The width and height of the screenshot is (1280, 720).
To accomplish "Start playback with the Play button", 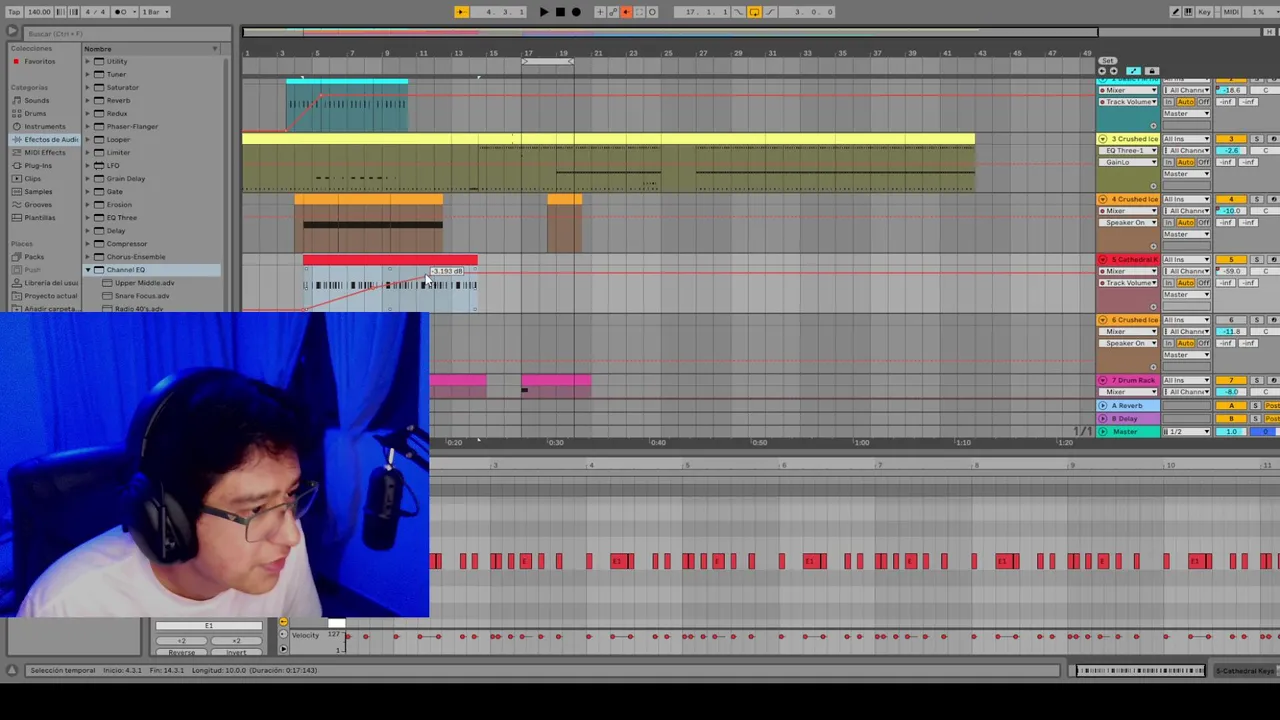I will [x=544, y=12].
